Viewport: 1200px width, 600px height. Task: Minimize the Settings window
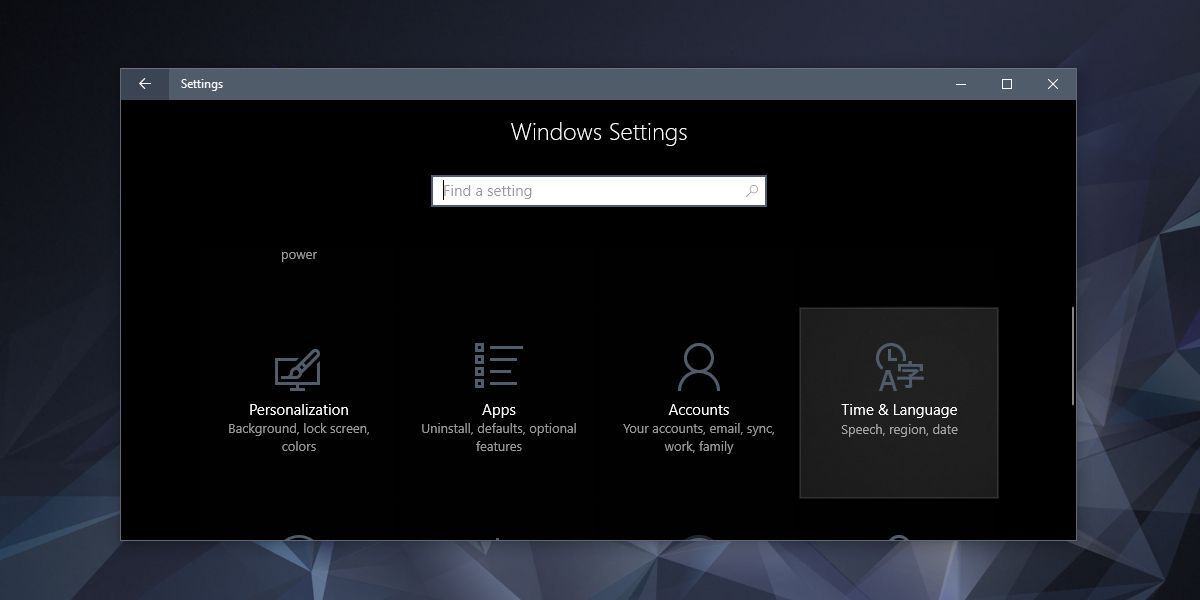pos(961,84)
